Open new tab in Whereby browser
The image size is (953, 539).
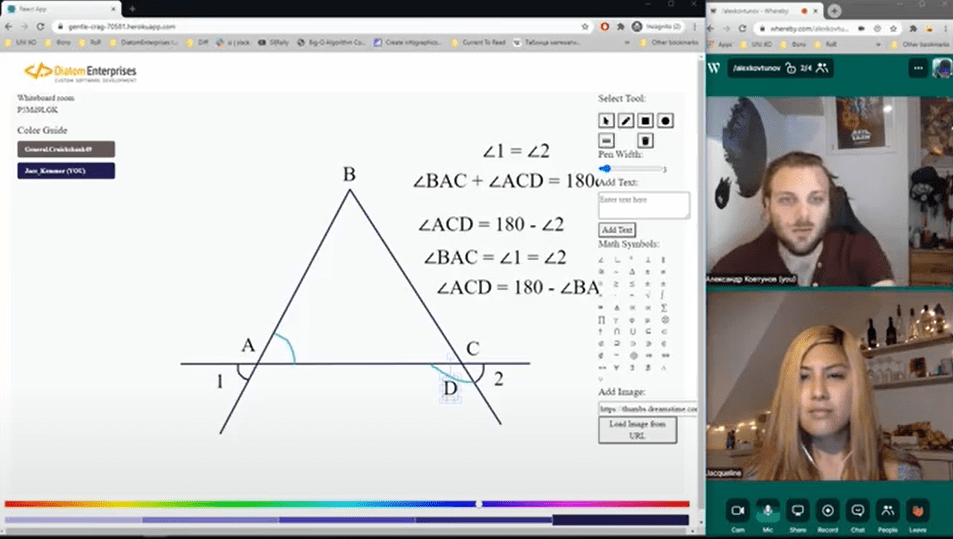tap(834, 10)
